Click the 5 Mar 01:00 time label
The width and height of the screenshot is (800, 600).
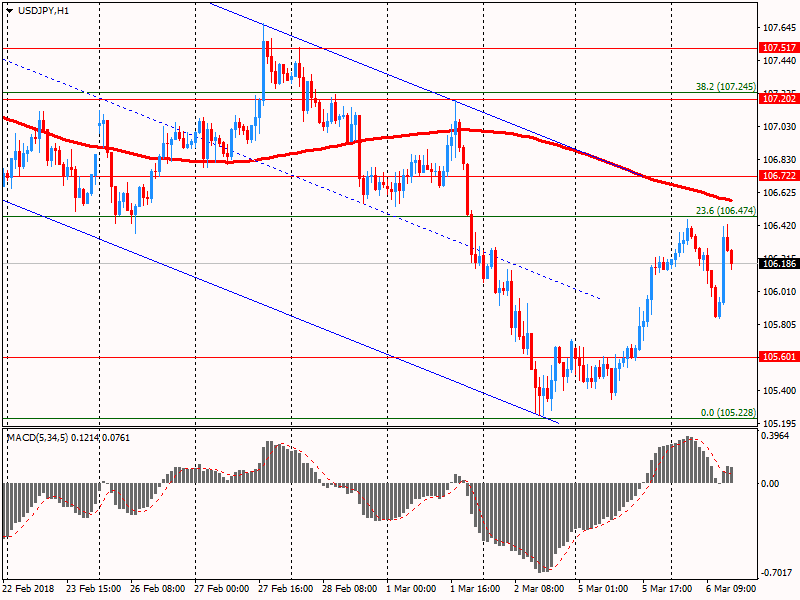click(x=603, y=588)
